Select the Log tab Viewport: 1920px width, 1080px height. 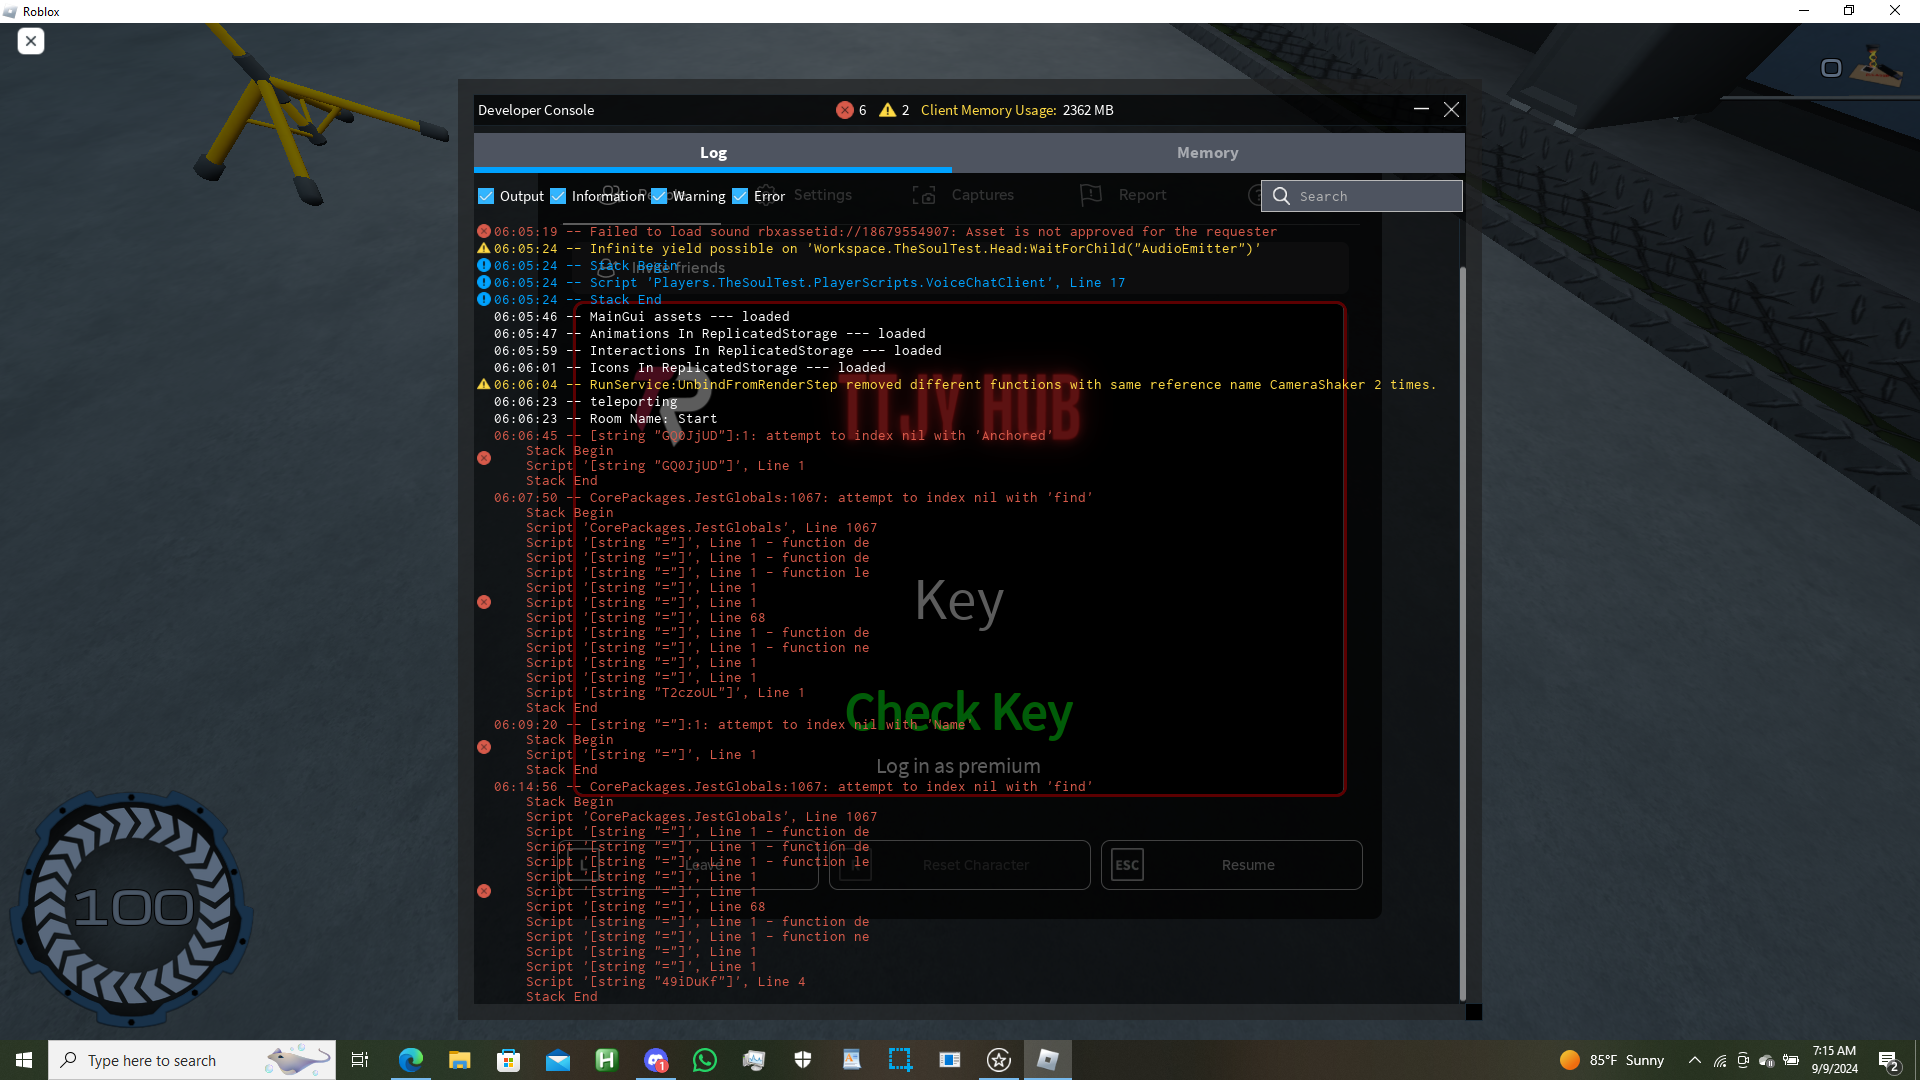(x=713, y=153)
